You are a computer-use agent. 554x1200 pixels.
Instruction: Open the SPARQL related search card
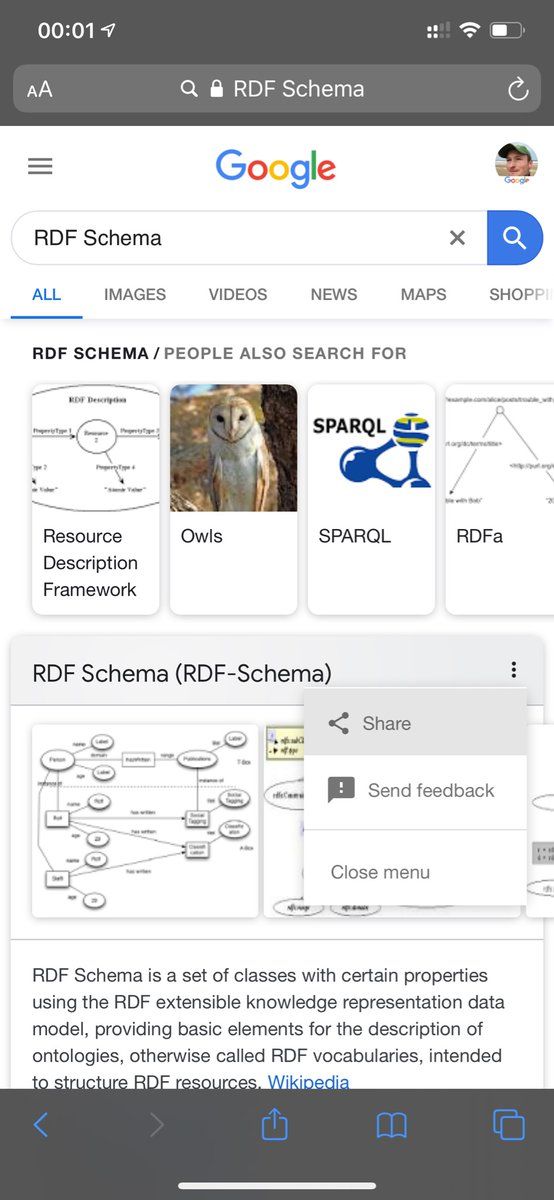(371, 499)
